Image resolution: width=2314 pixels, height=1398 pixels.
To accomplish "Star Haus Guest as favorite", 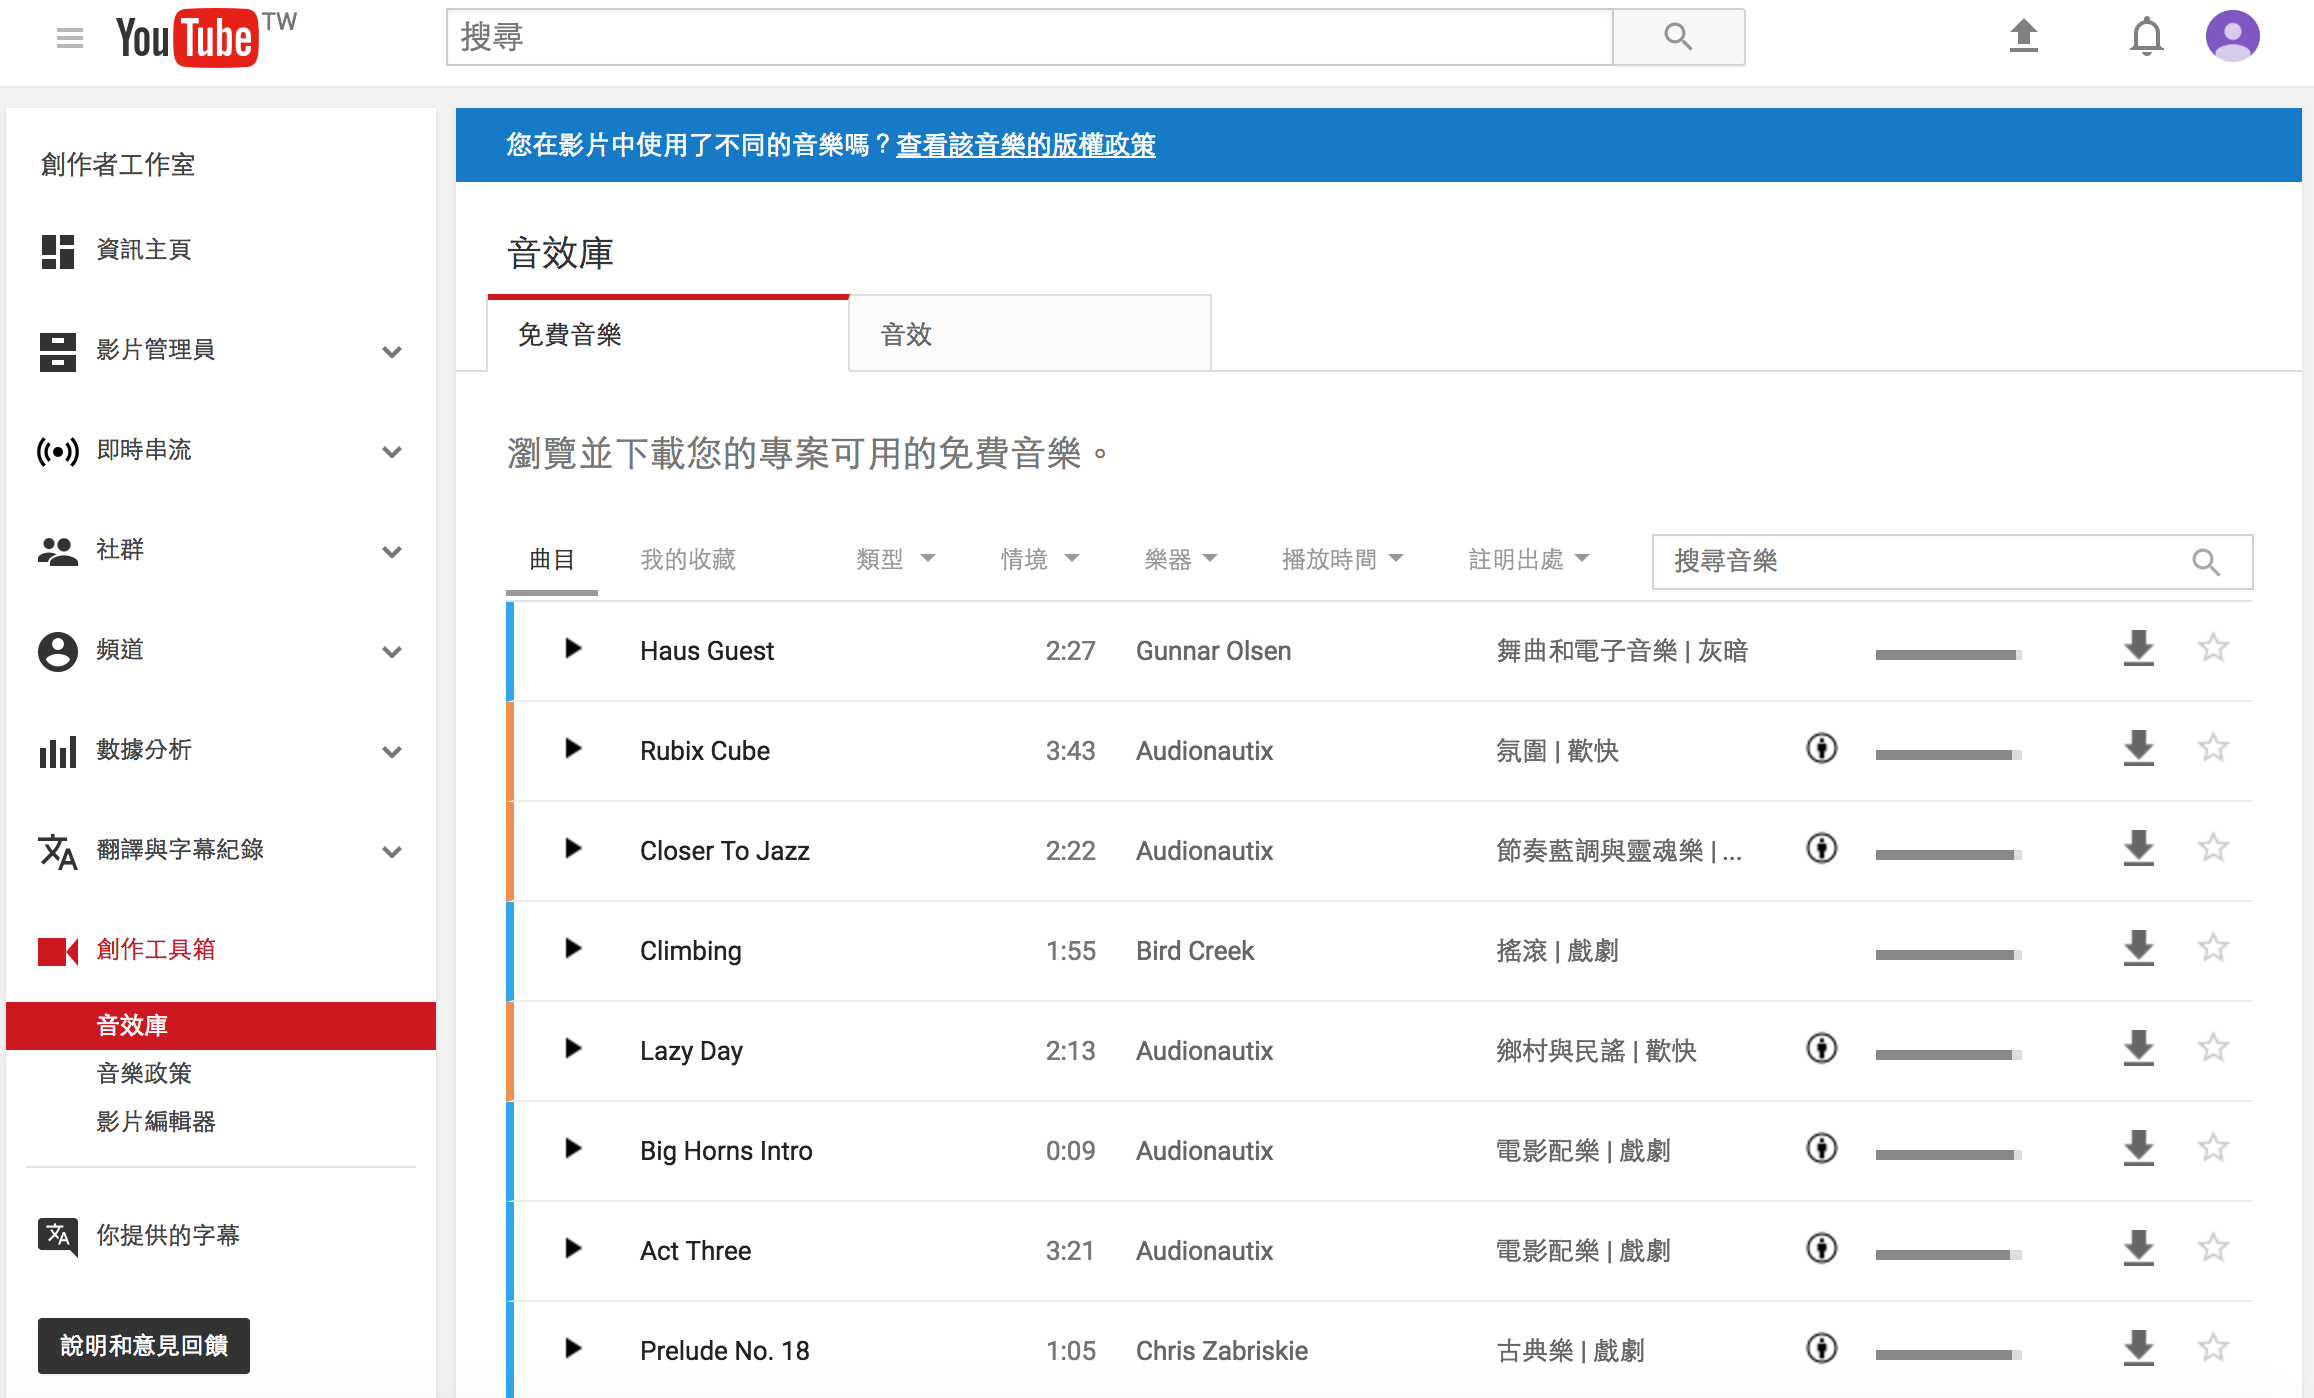I will pos(2213,649).
